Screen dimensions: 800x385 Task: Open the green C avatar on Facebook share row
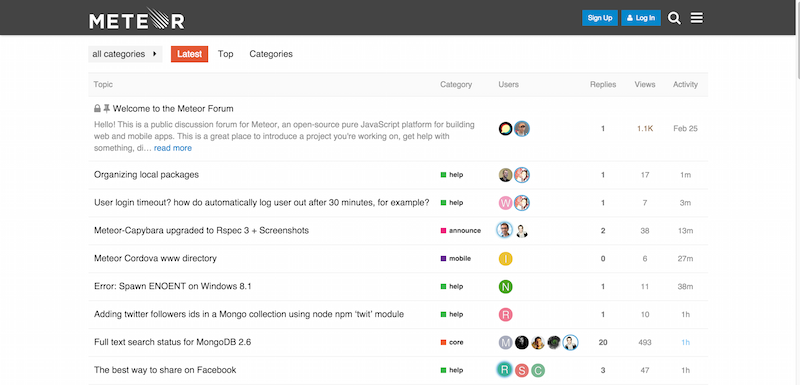(x=537, y=371)
